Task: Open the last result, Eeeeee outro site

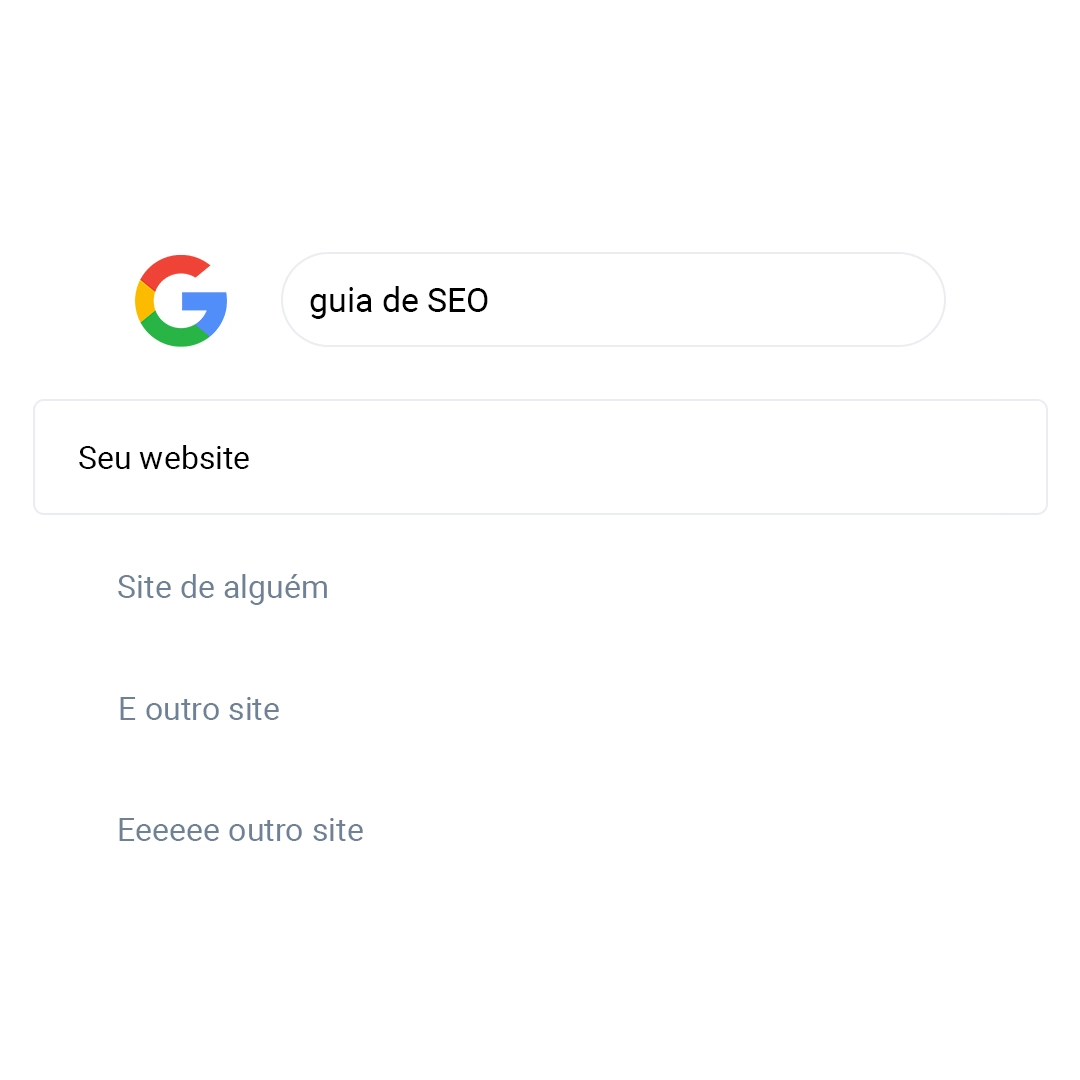Action: pyautogui.click(x=240, y=830)
